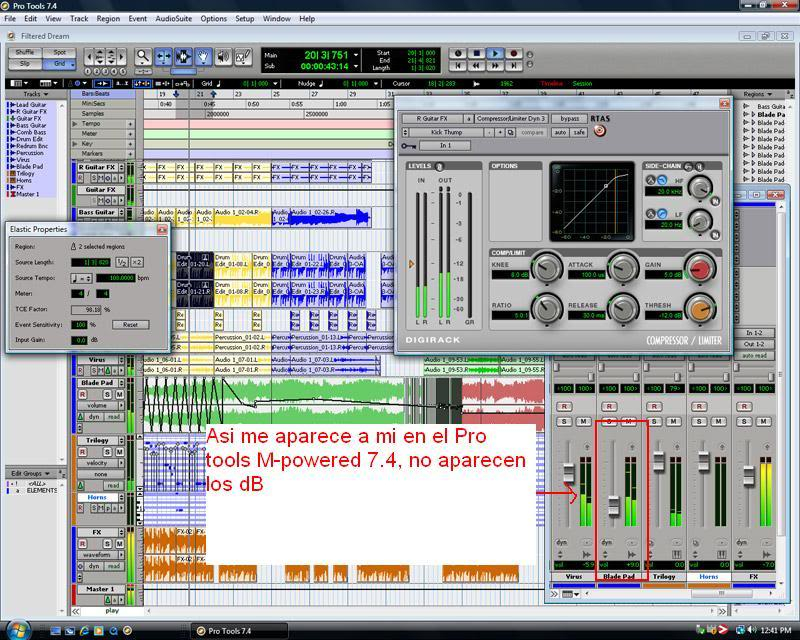Select the Selector tool

pos(183,56)
